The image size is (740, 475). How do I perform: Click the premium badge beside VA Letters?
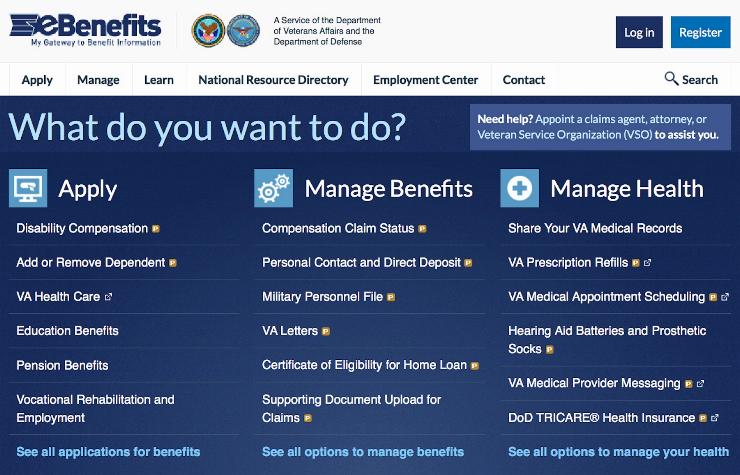click(326, 331)
